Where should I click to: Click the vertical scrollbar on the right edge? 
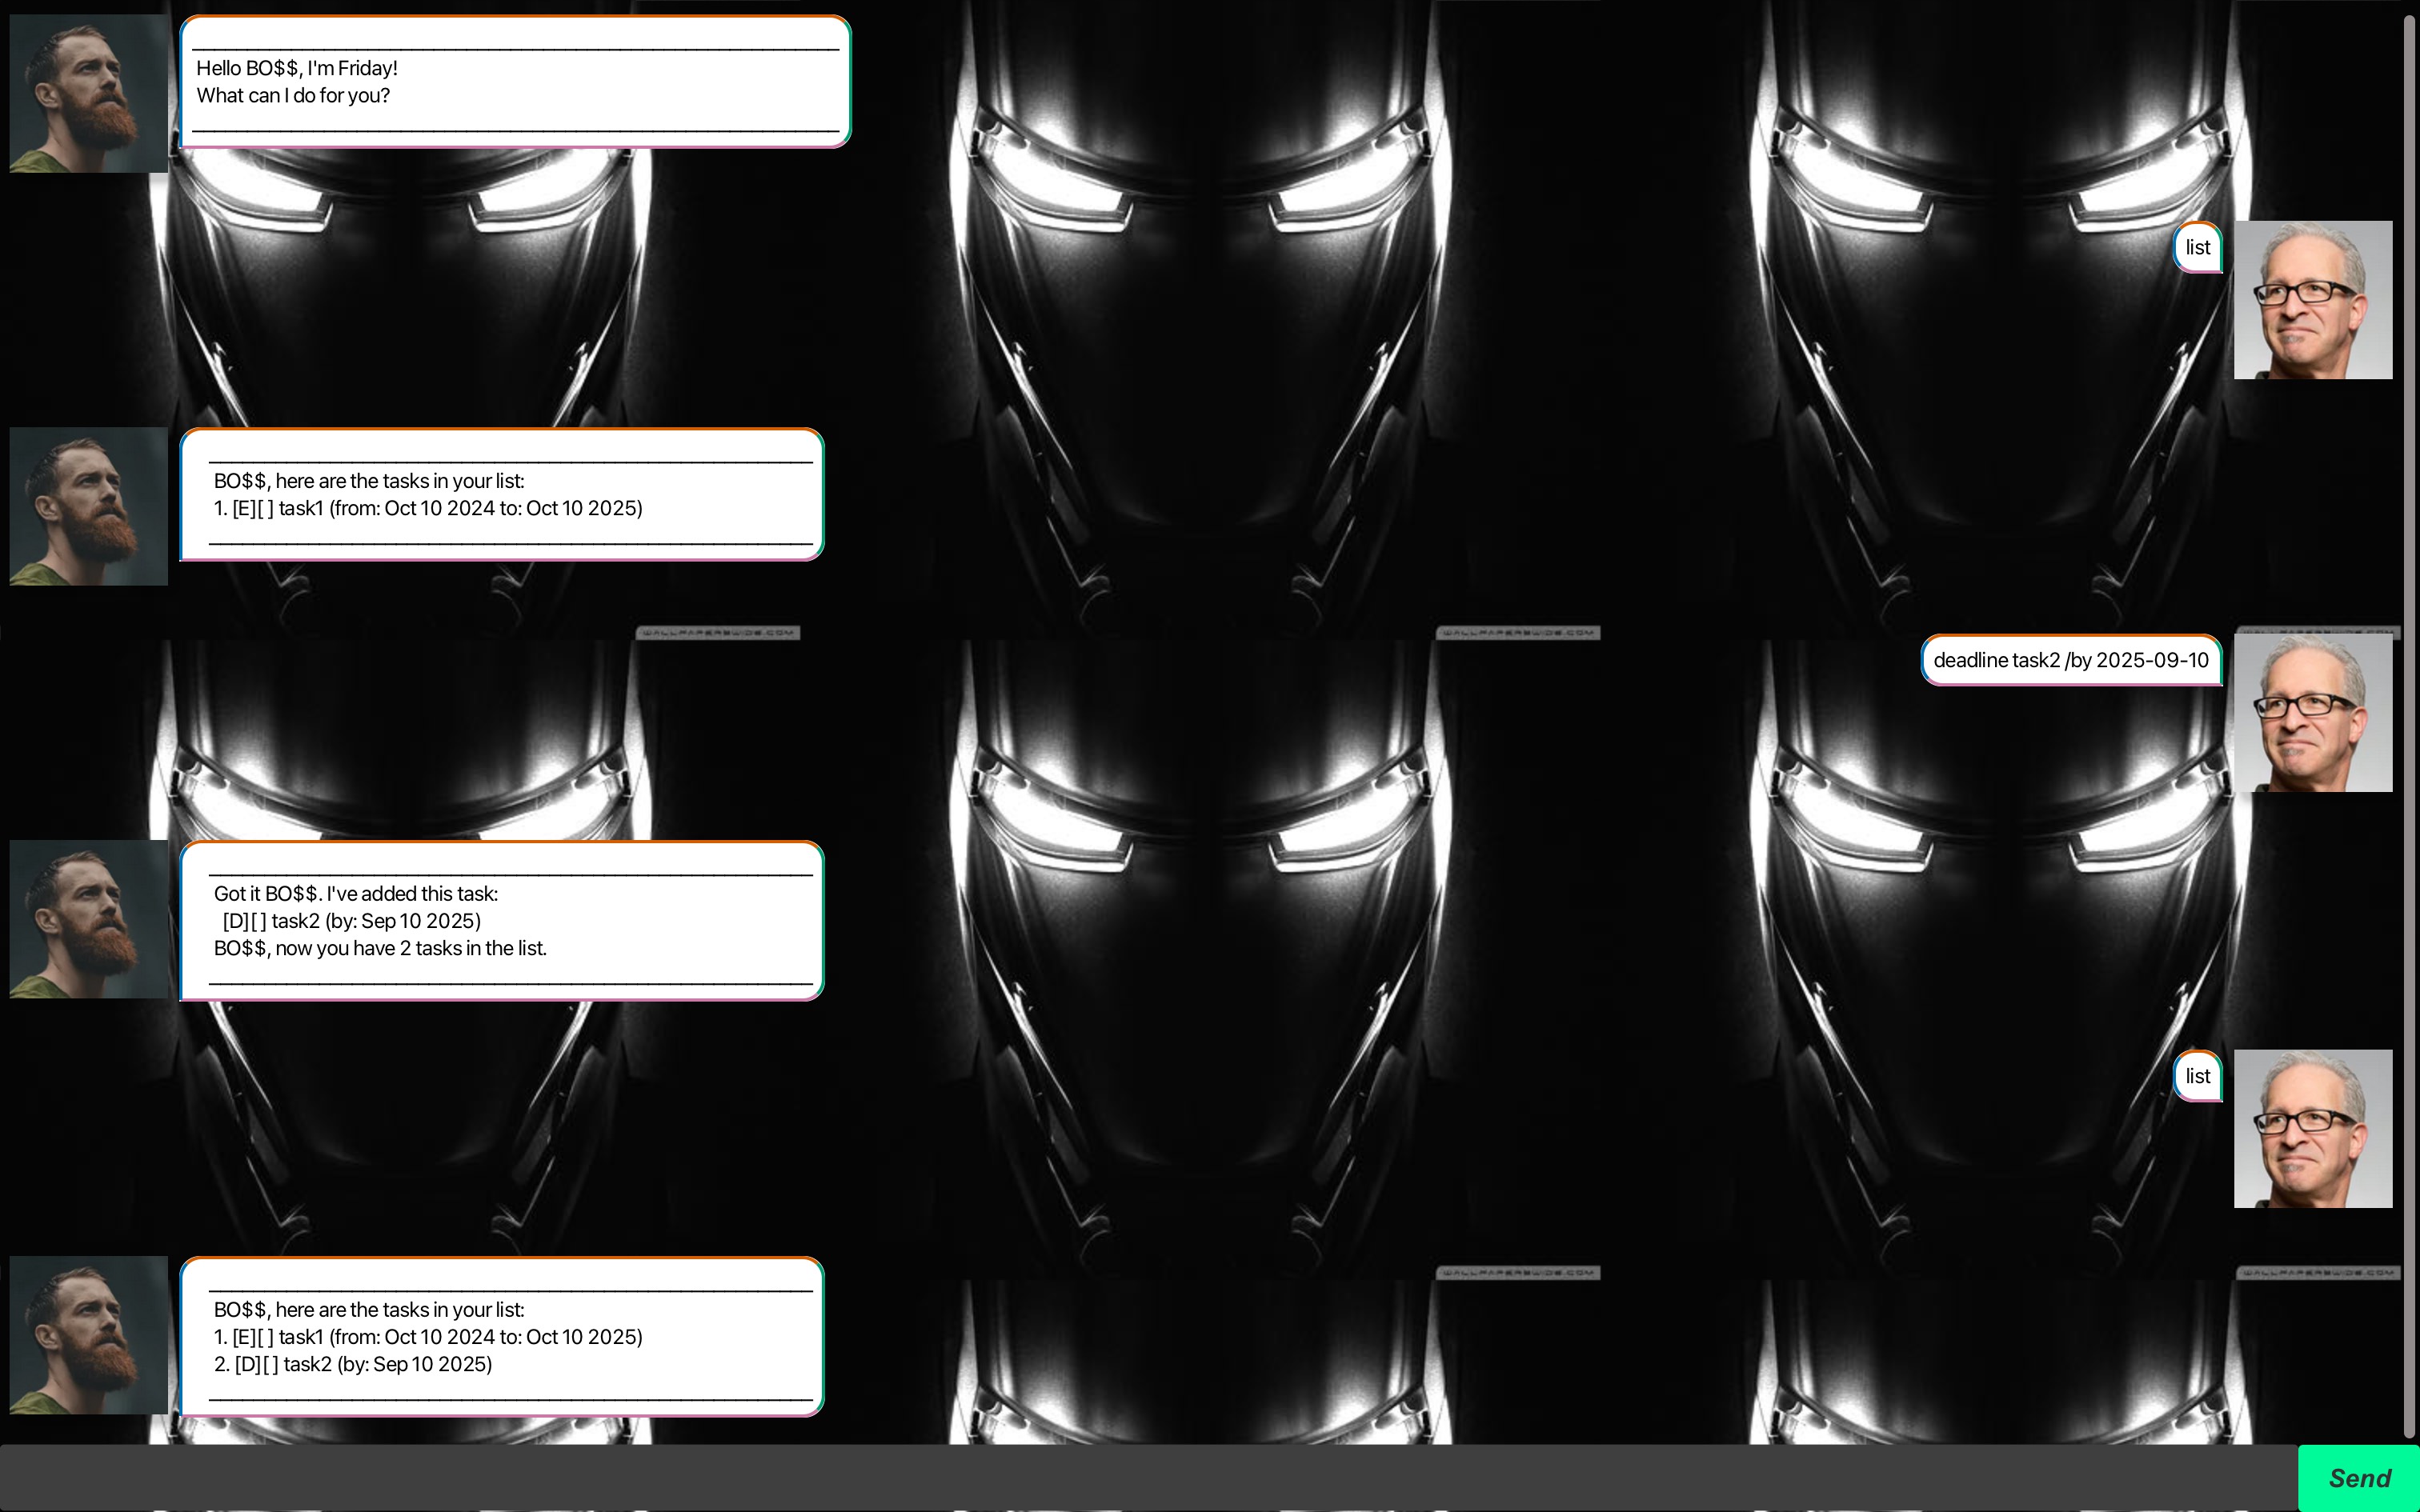click(2410, 720)
